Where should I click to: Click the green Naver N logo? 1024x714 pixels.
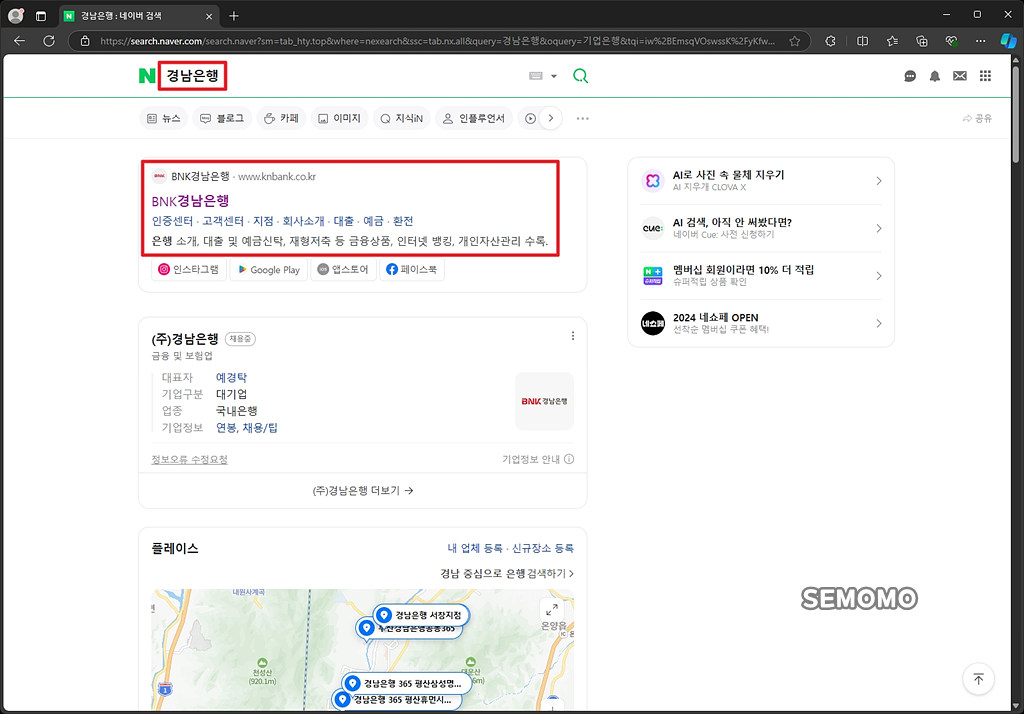point(147,76)
